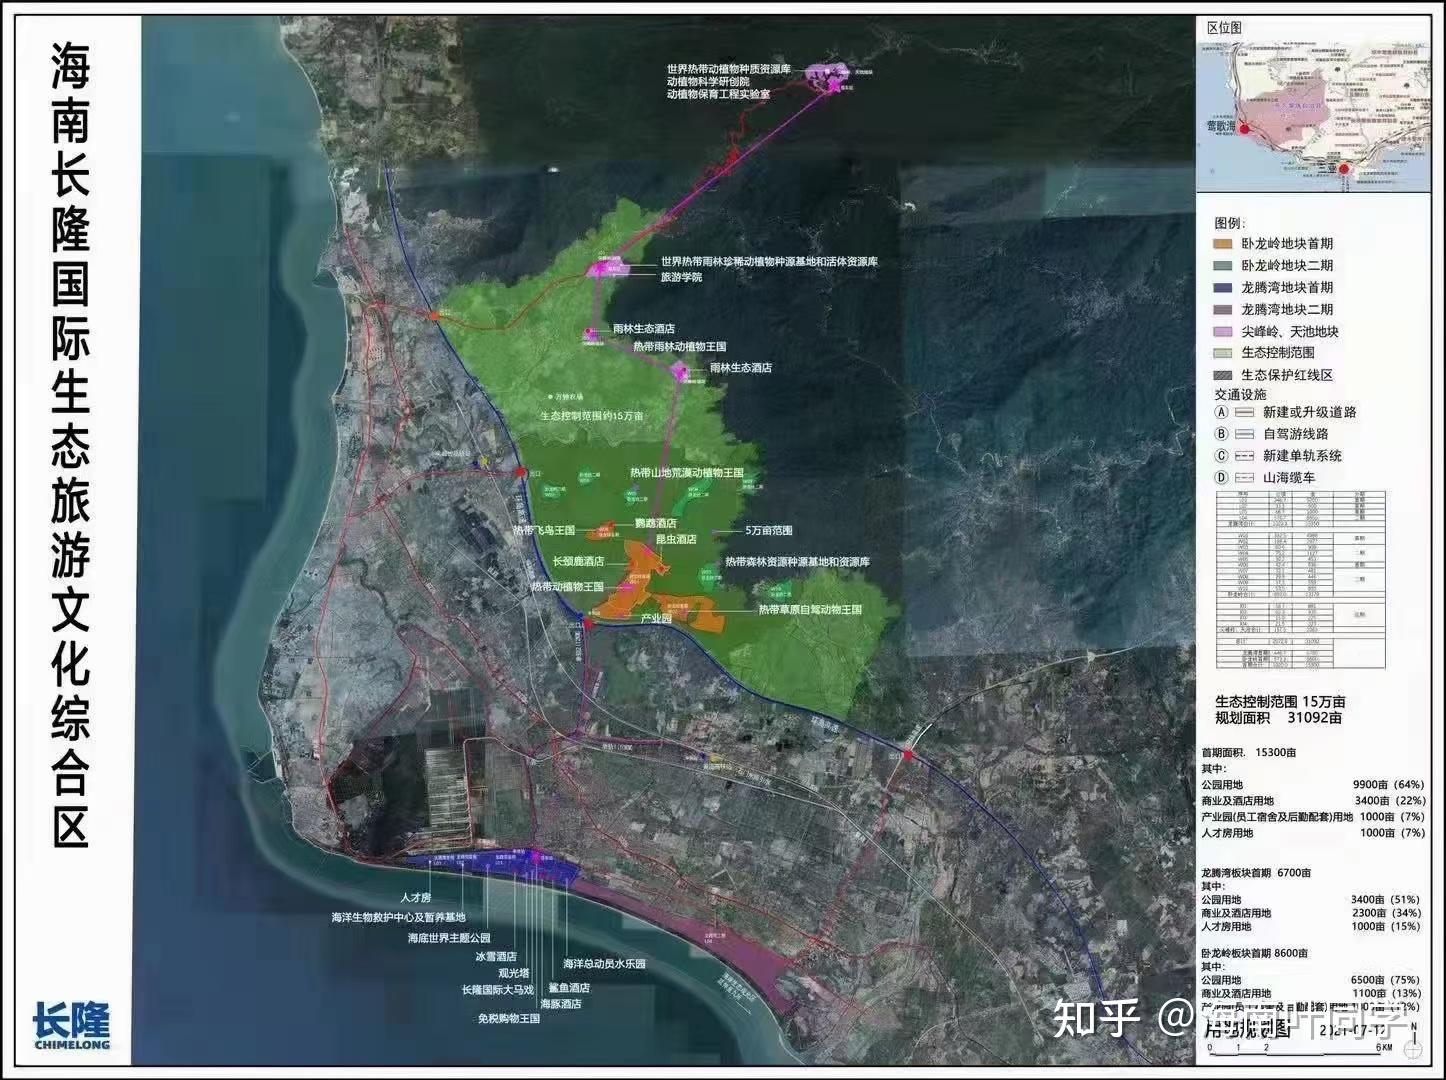Screen dimensions: 1446x1080
Task: Click the 世界热带动植物种质资源库 map label
Action: [729, 70]
